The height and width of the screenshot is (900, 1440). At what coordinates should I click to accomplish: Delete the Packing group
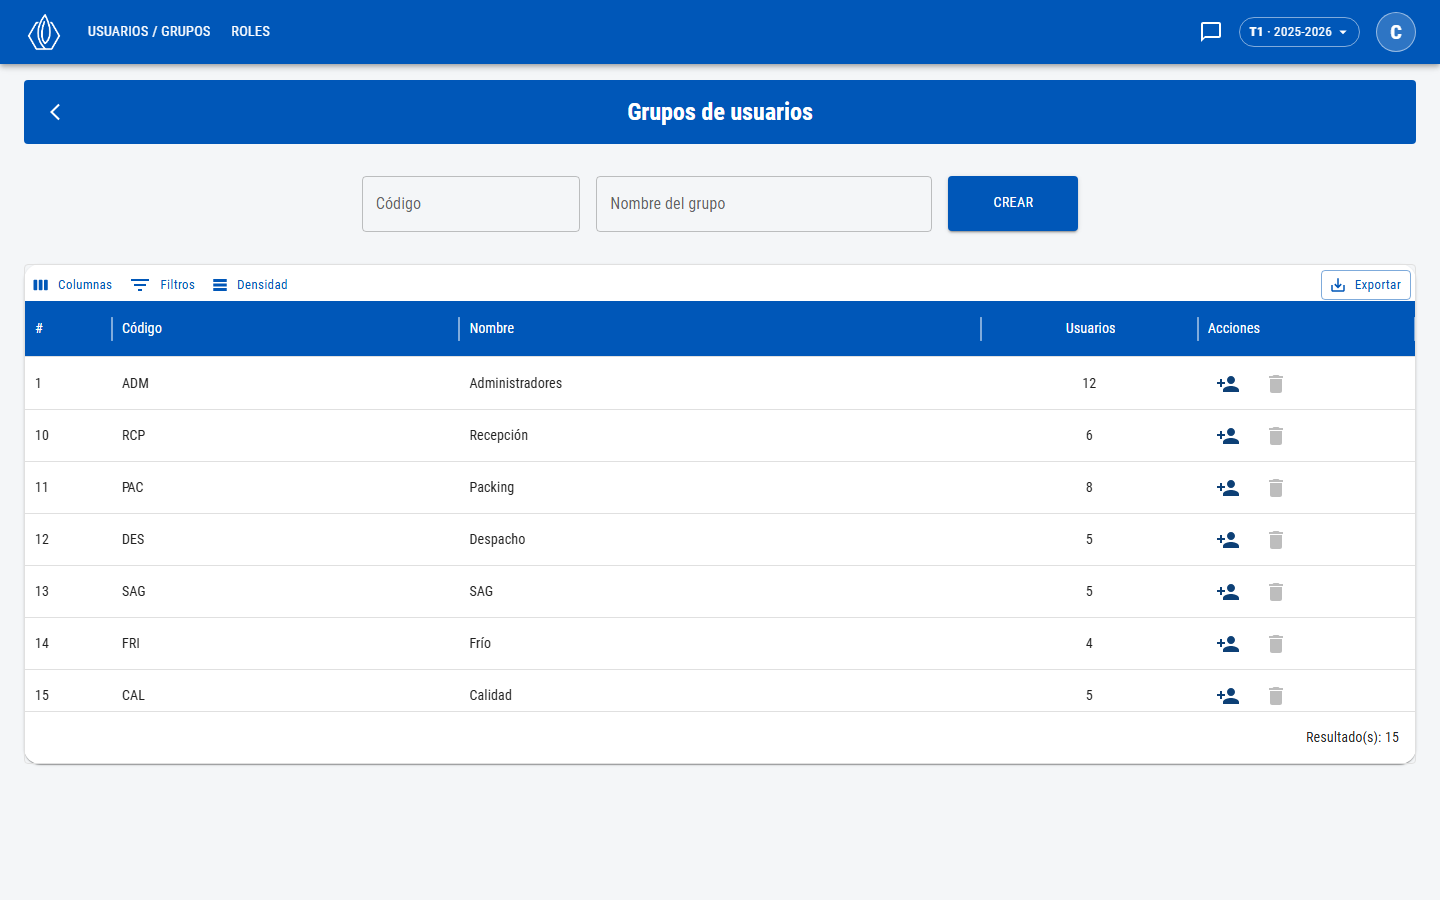[1276, 488]
